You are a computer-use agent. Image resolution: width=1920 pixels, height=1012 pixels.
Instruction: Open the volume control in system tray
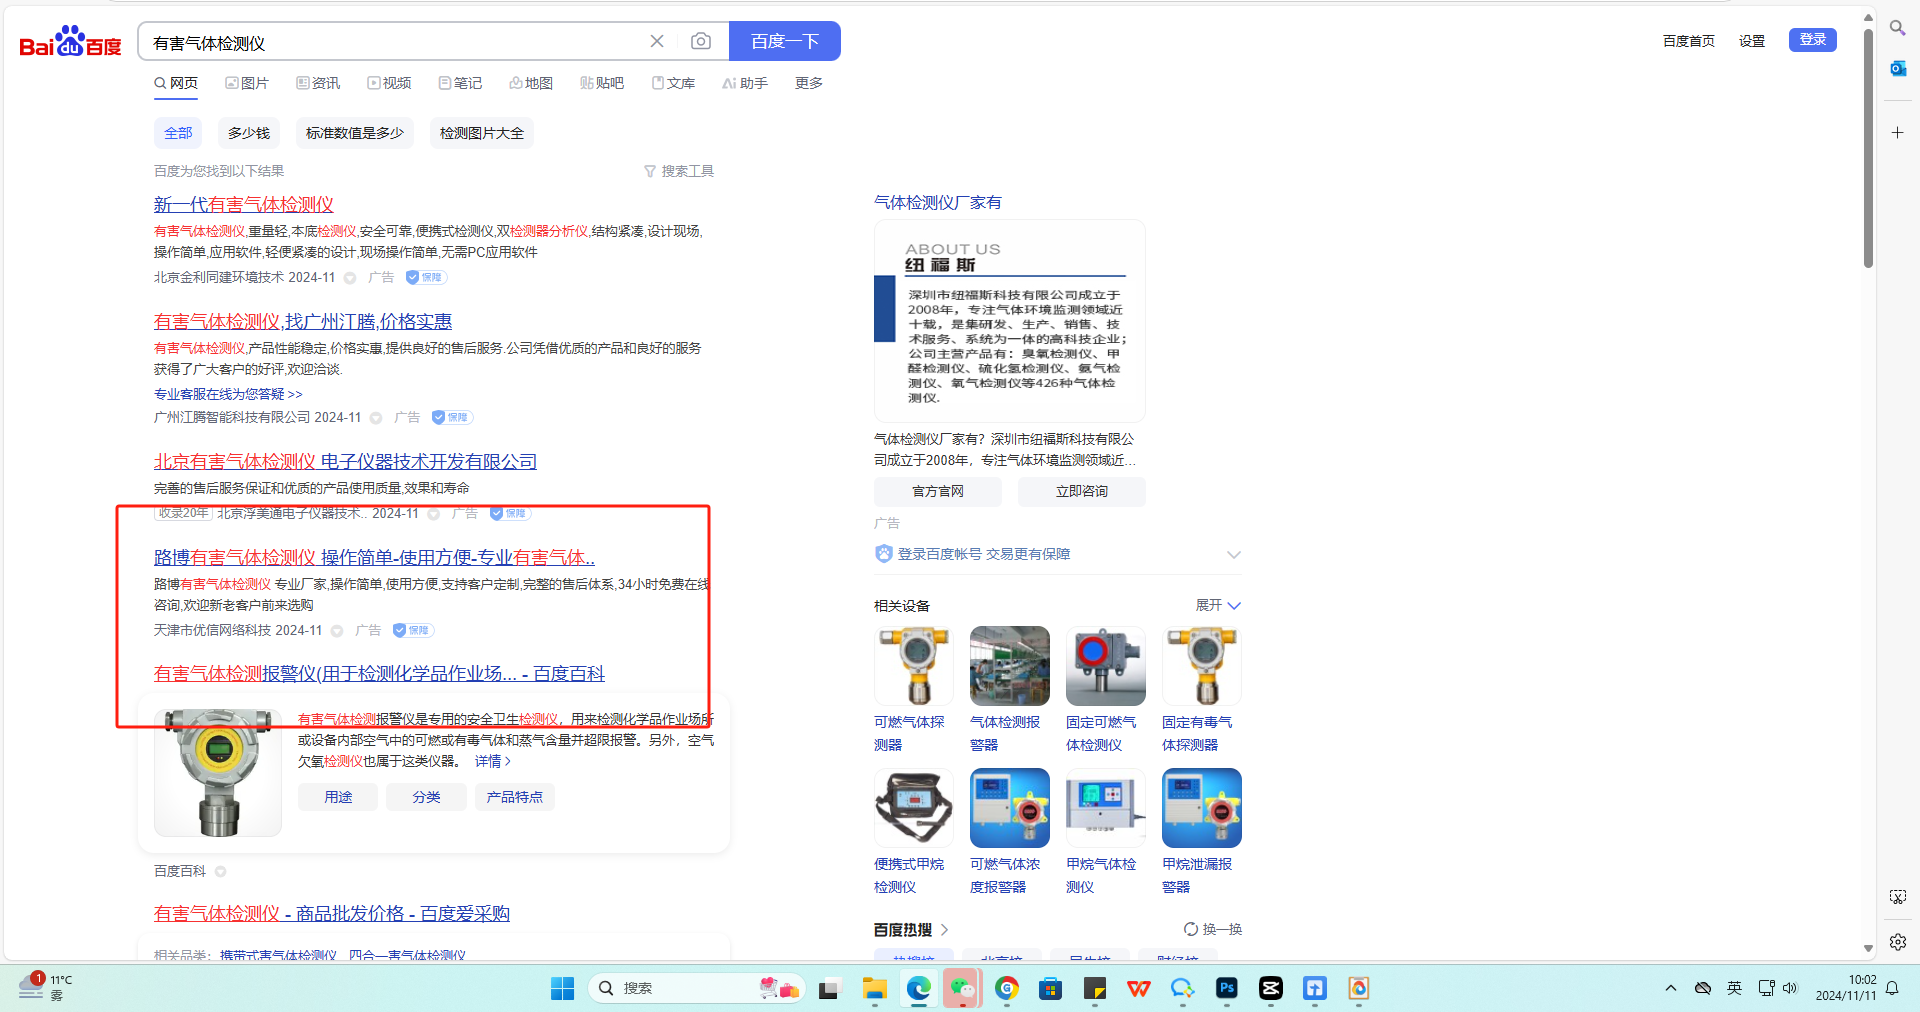(1790, 988)
